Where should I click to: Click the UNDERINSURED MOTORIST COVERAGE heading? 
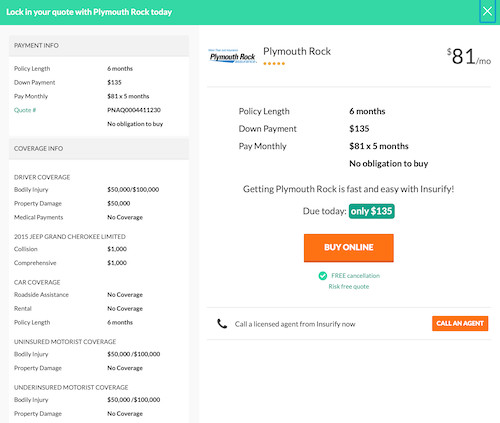tap(71, 387)
